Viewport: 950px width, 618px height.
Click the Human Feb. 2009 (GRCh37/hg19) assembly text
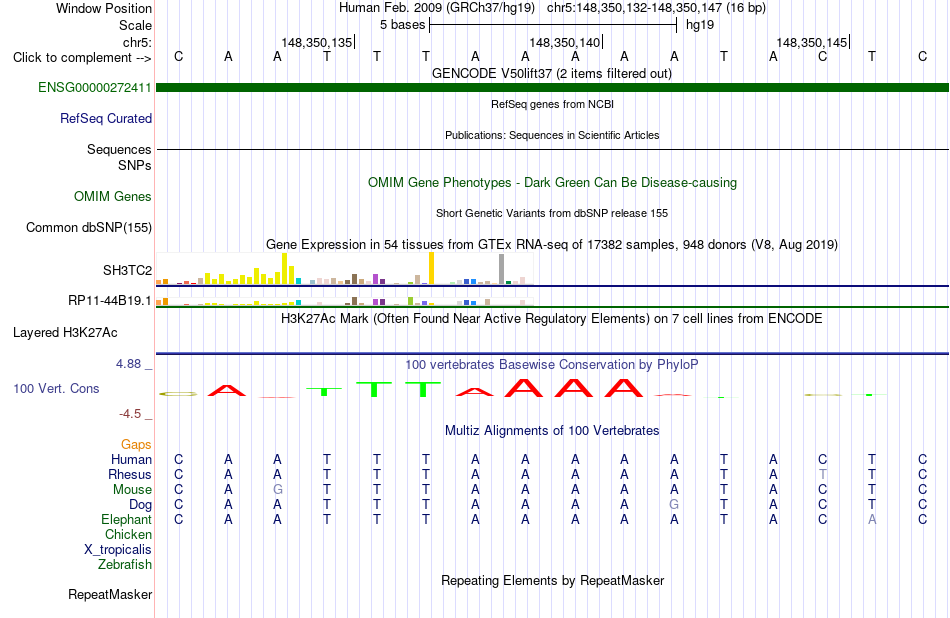[437, 8]
